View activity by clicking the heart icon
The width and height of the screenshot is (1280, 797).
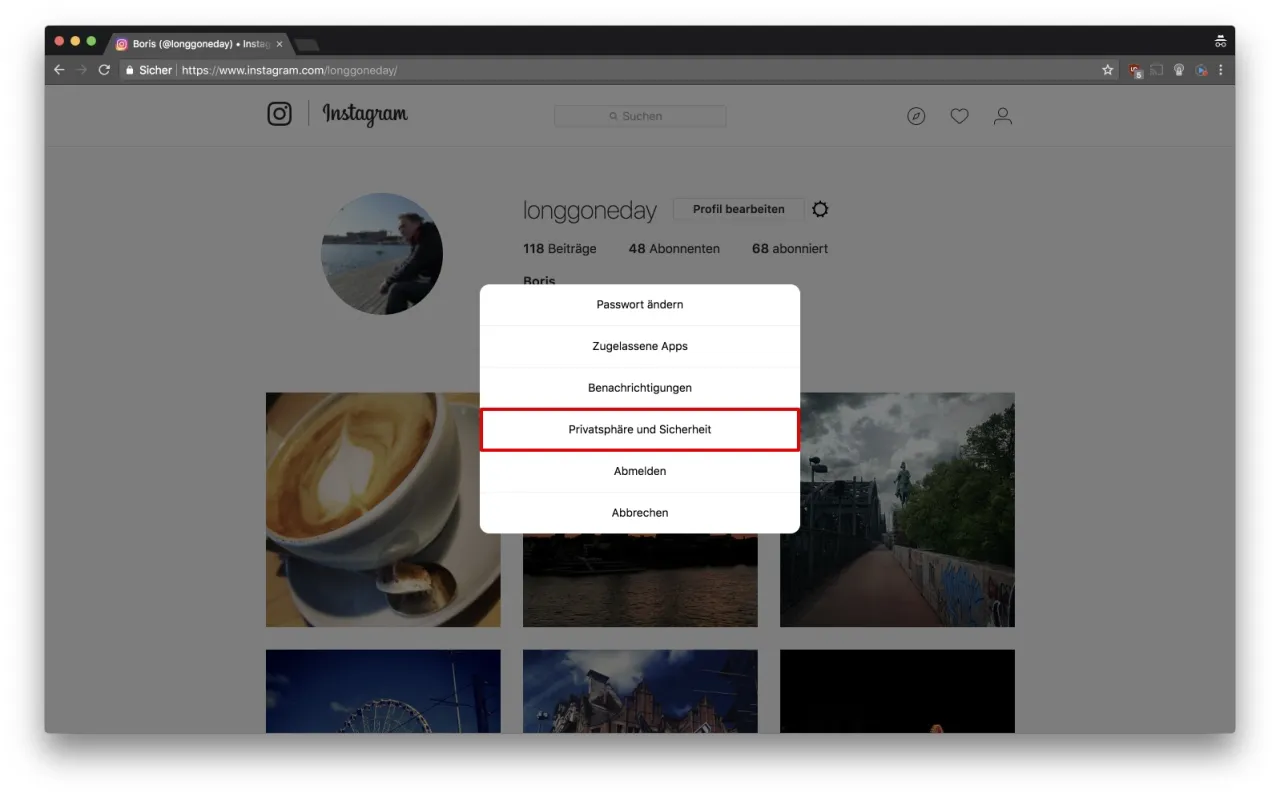(x=959, y=116)
